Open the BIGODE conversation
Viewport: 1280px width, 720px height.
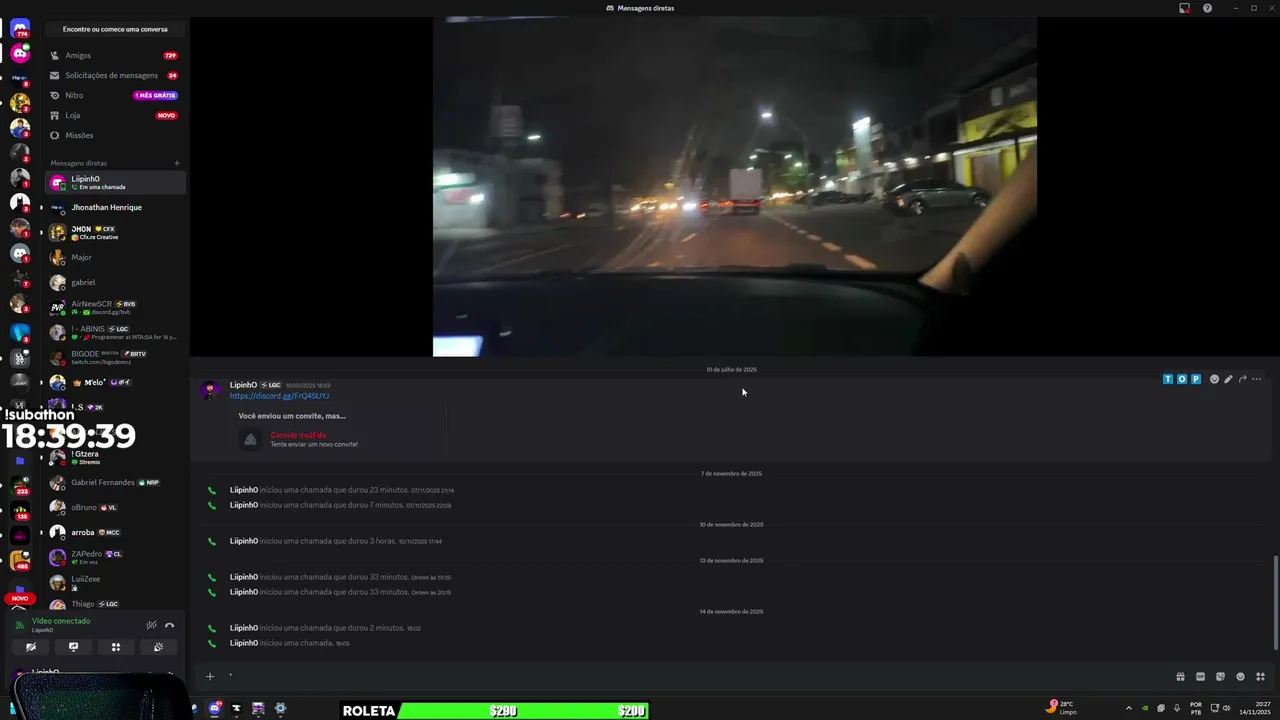(x=115, y=357)
